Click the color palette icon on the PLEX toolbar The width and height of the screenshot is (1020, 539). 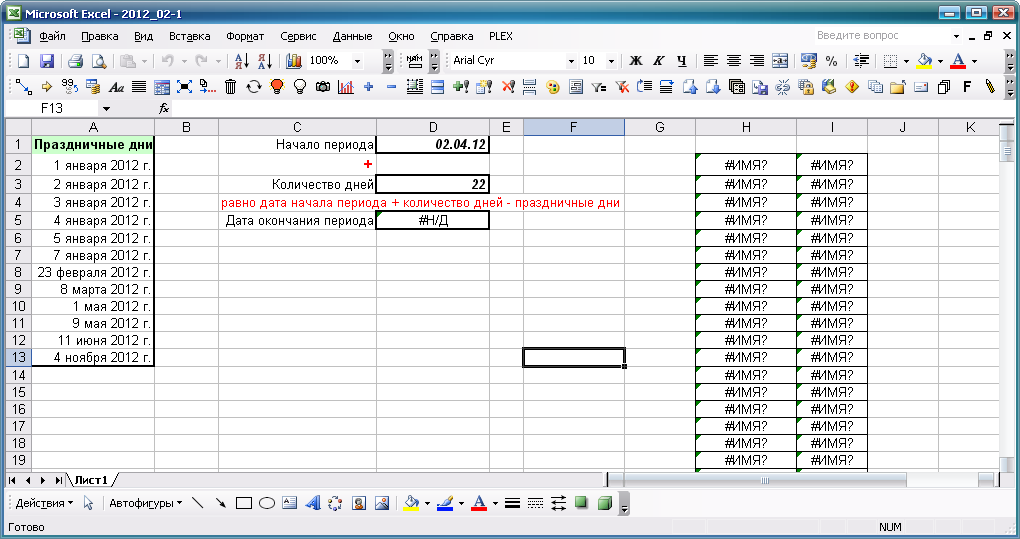(553, 86)
